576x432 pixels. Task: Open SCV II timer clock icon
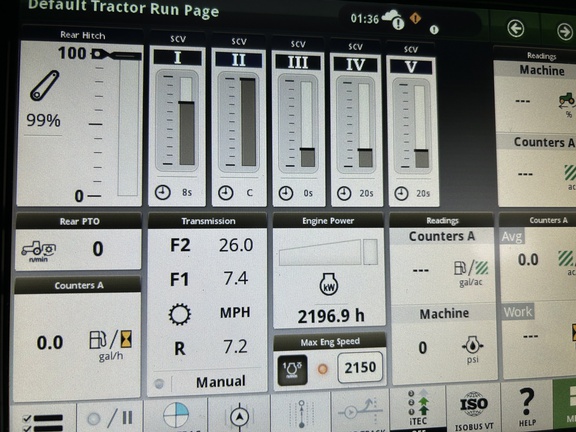(226, 193)
